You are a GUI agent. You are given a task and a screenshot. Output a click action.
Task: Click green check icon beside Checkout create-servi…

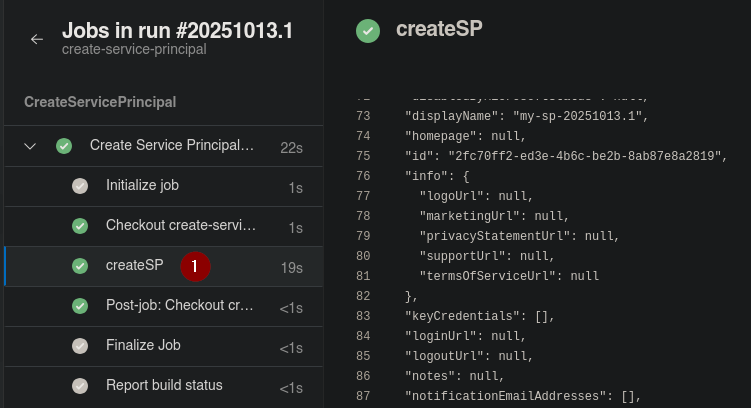pos(80,226)
